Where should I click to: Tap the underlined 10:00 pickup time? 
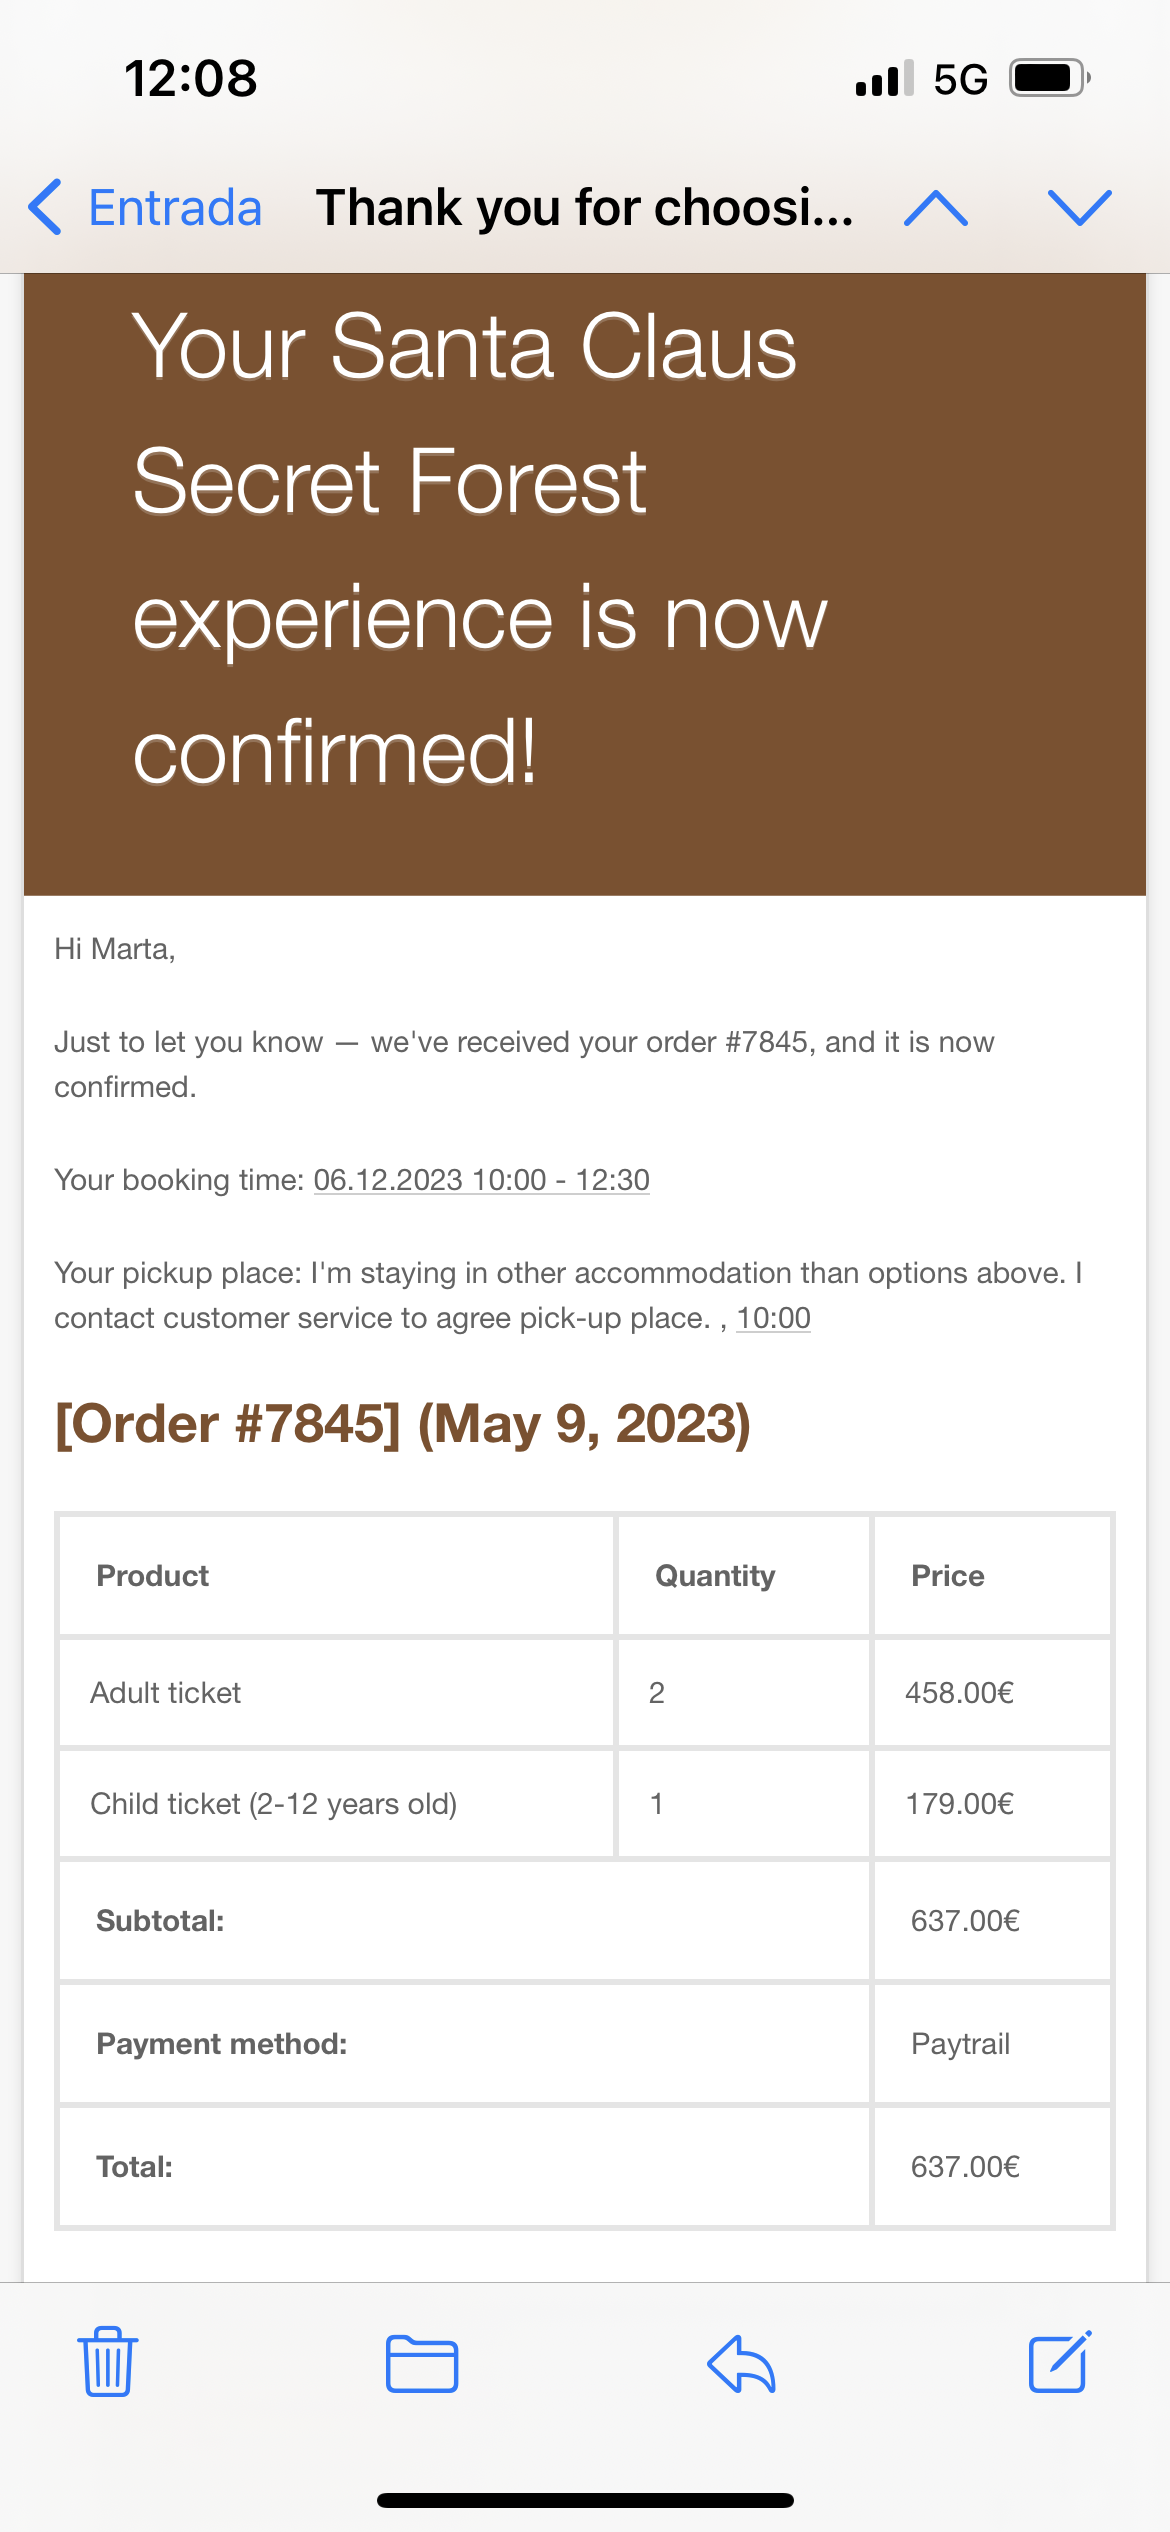(x=773, y=1318)
